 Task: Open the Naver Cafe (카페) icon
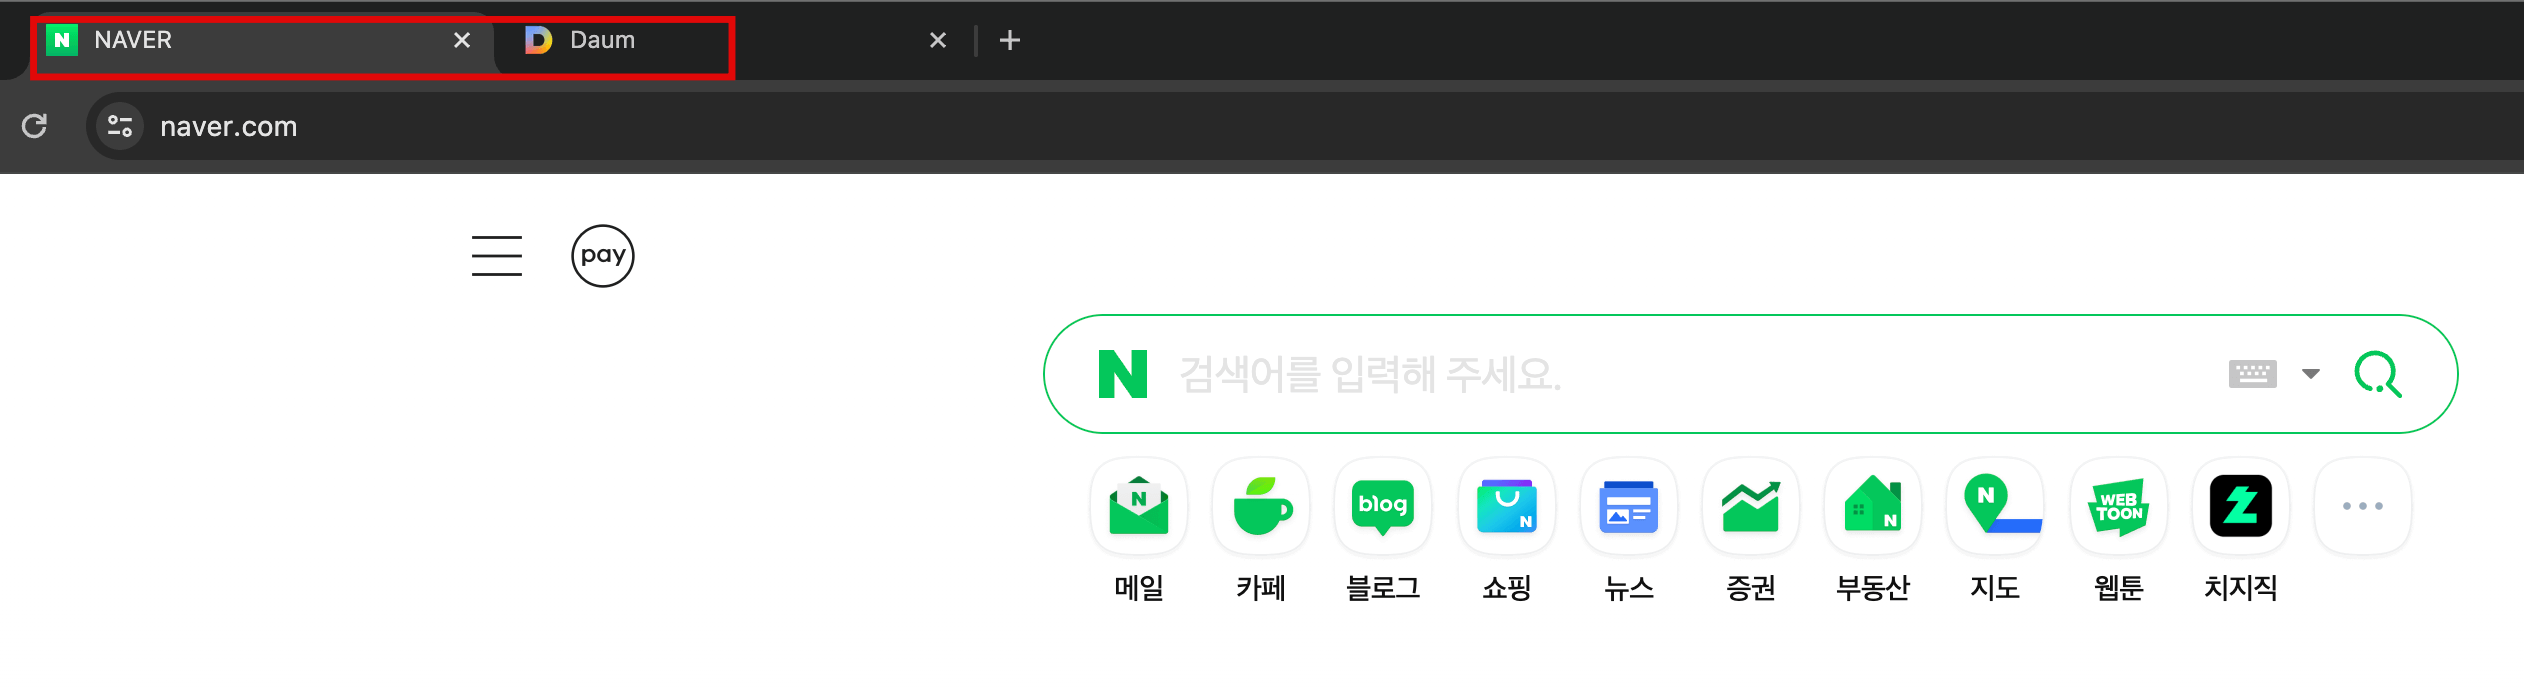click(1261, 506)
